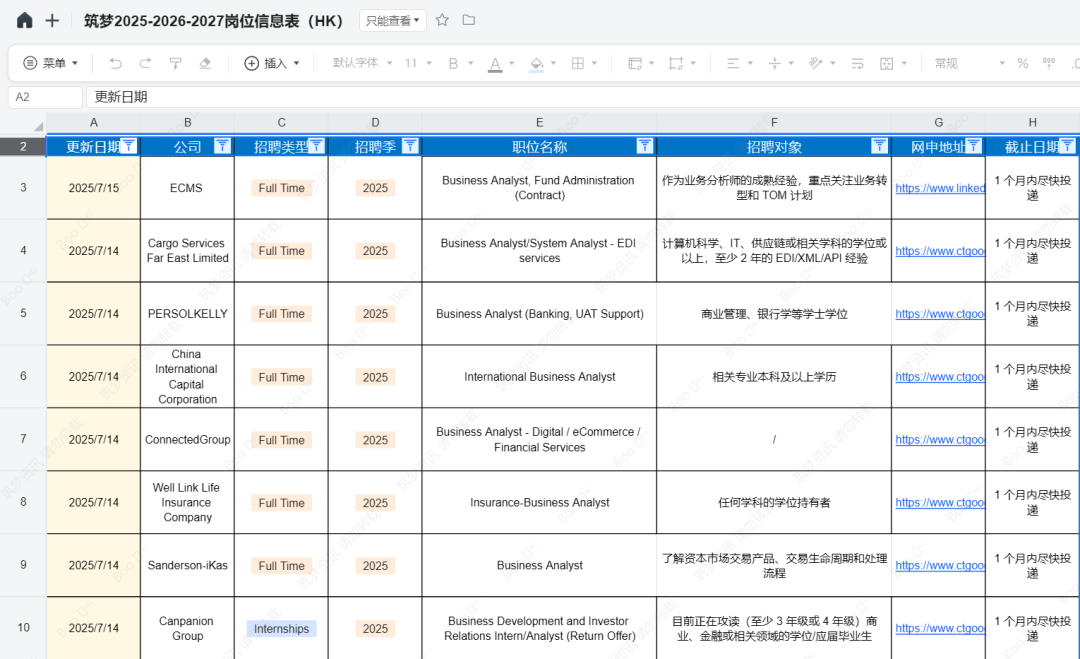
Task: Open the 只能查看 permission dropdown
Action: tap(393, 21)
